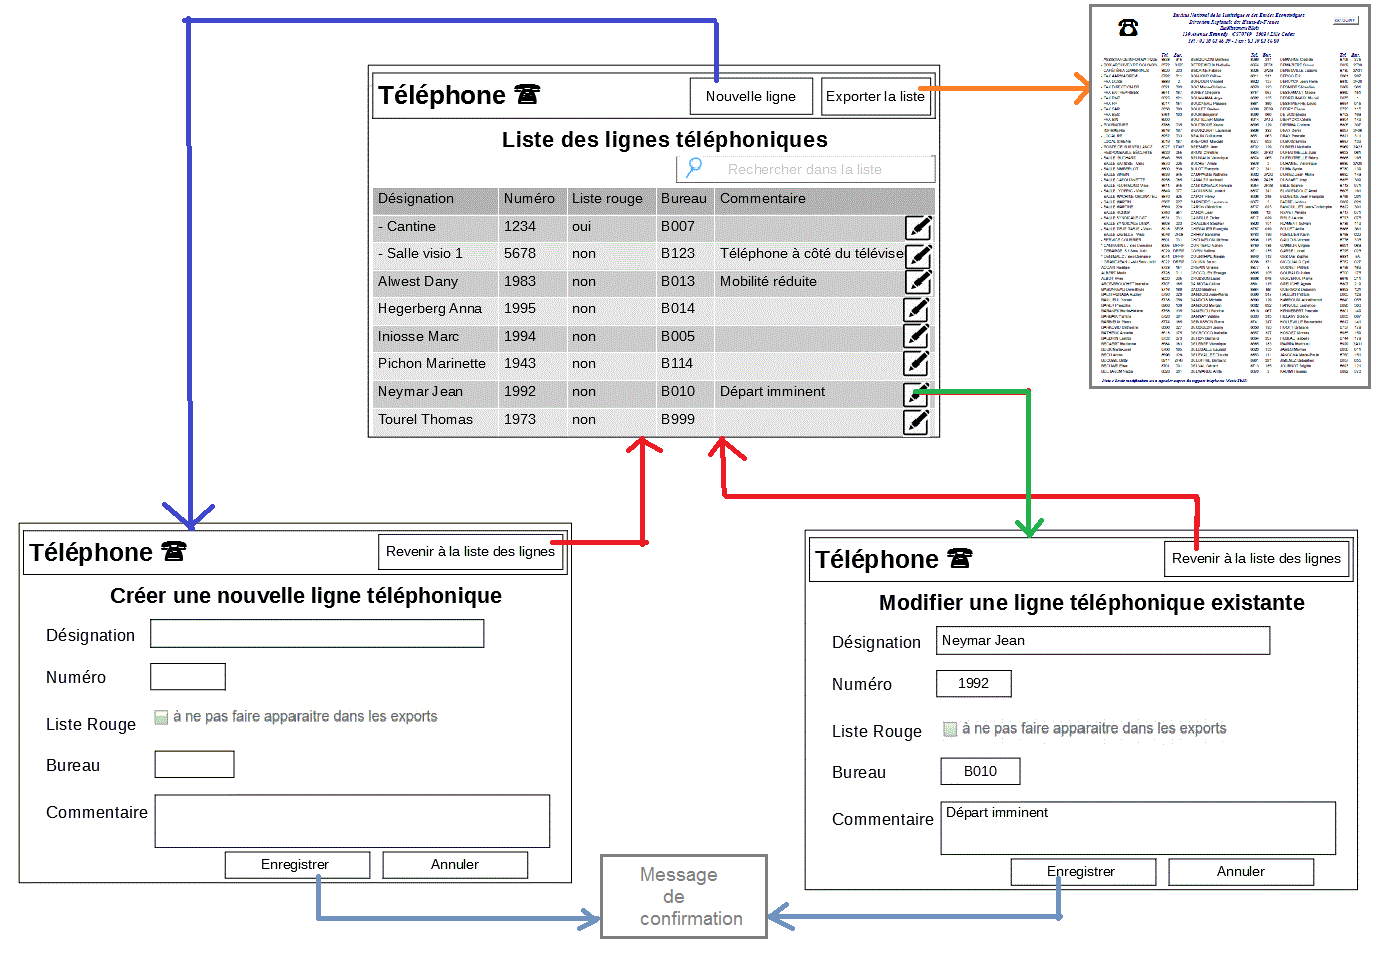
Task: Click the edit pencil icon for Cantine row
Action: [x=918, y=227]
